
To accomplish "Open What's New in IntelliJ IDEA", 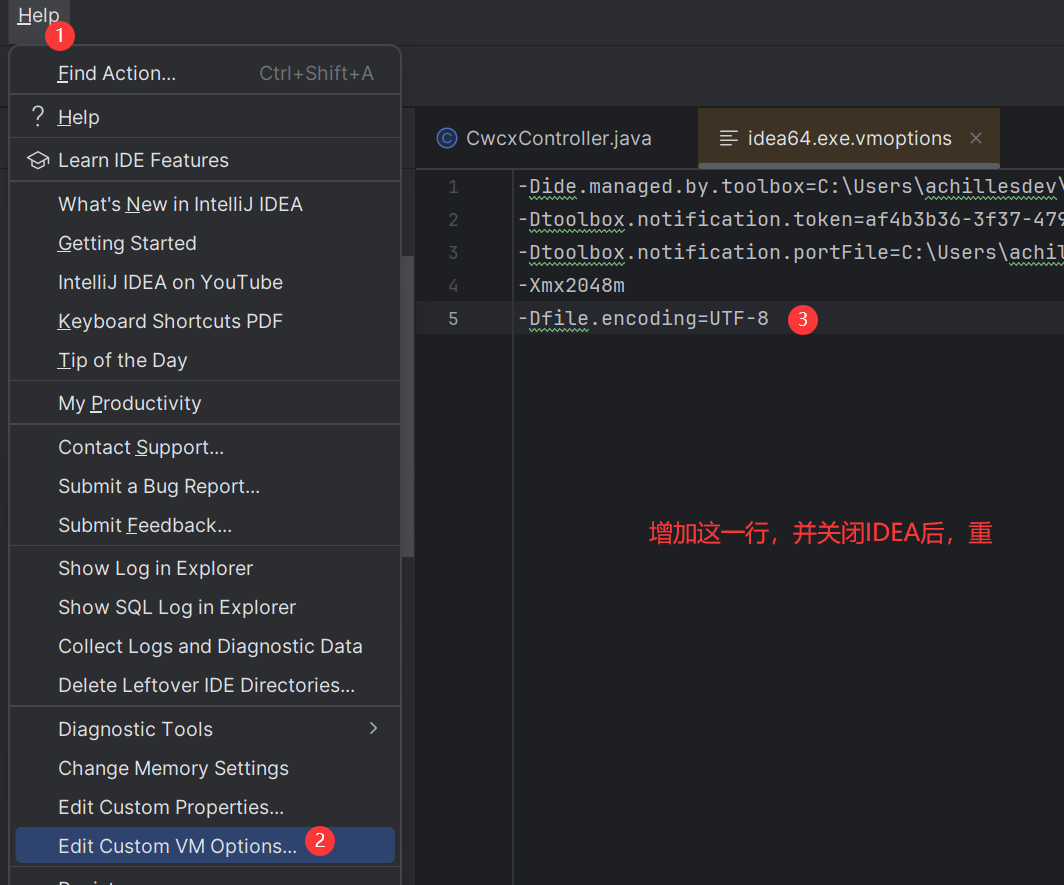I will click(x=180, y=204).
